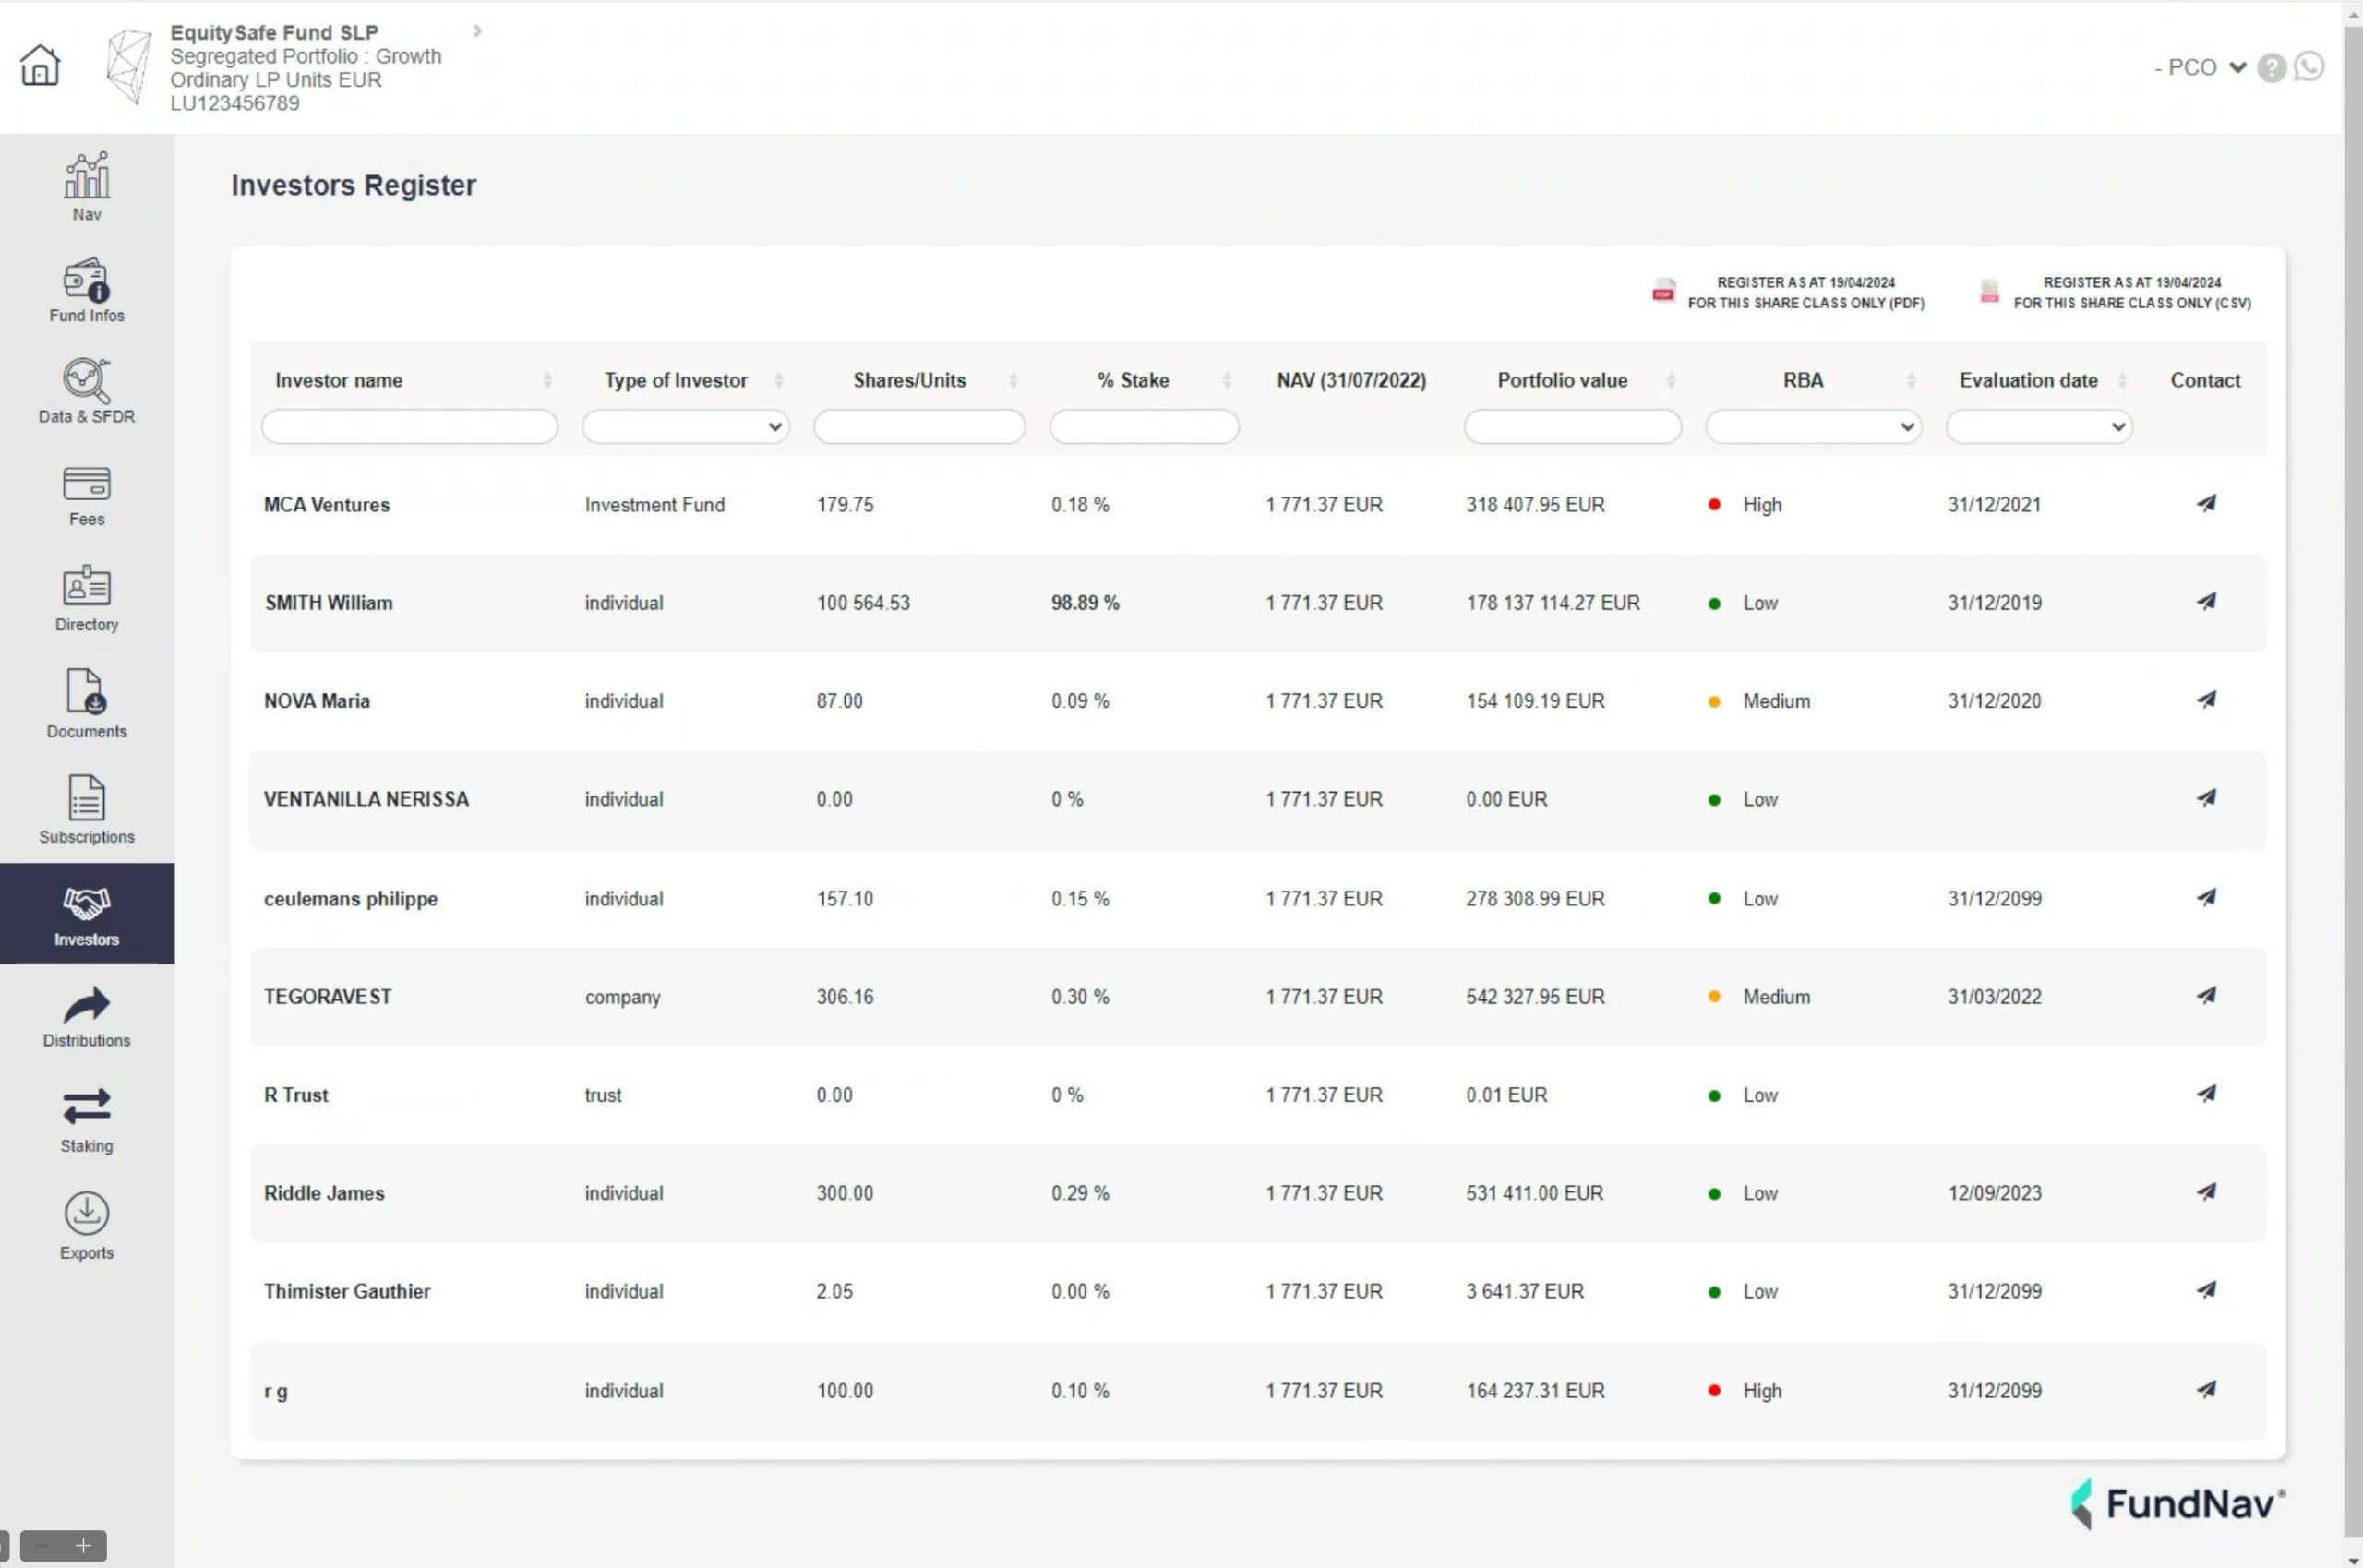Viewport: 2363px width, 1568px height.
Task: Contact VENTANILLA NERISSA via paper plane icon
Action: point(2206,797)
